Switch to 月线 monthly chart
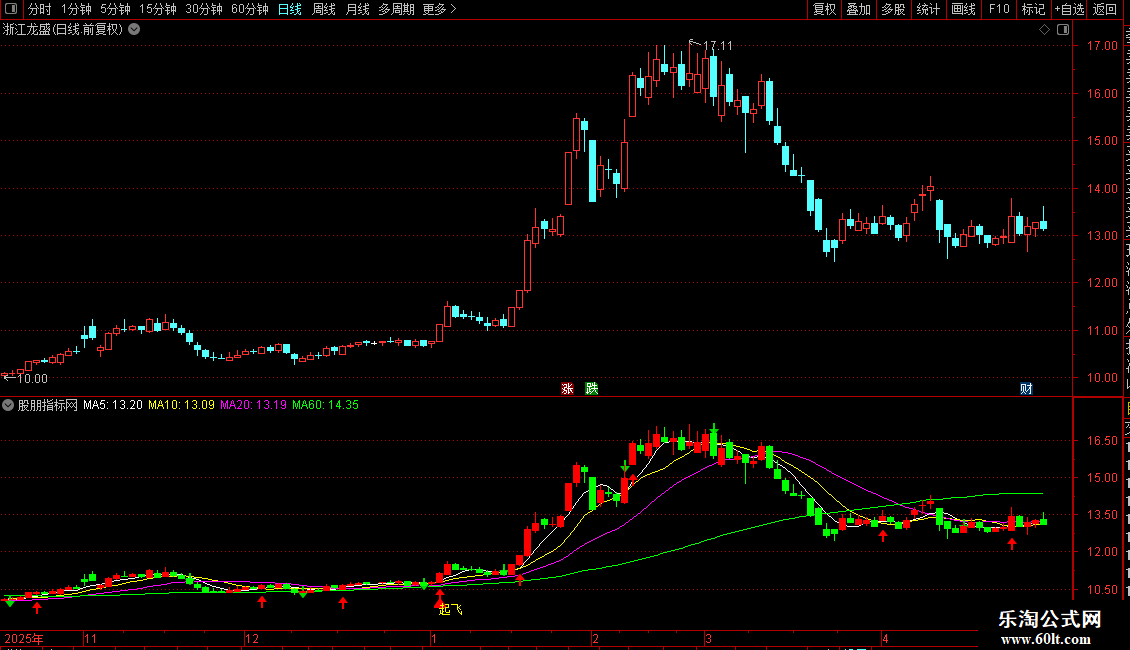This screenshot has height=650, width=1130. [357, 9]
